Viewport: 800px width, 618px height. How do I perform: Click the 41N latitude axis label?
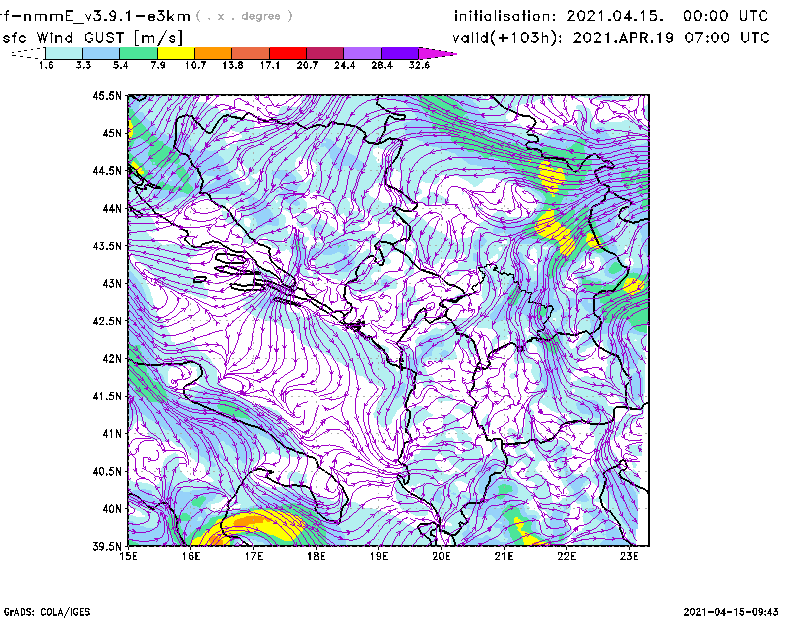pos(112,434)
